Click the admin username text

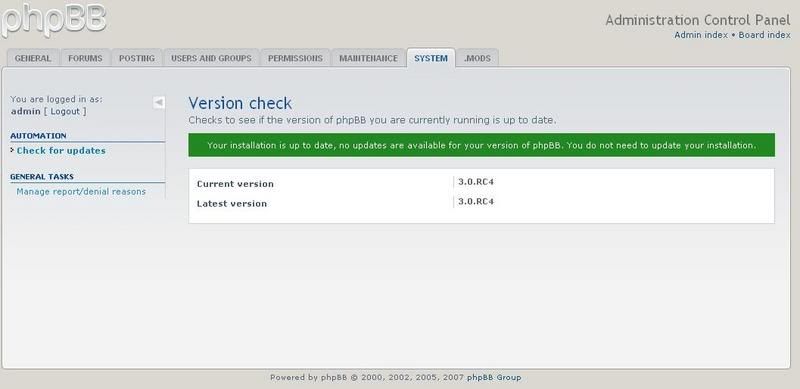(x=26, y=111)
